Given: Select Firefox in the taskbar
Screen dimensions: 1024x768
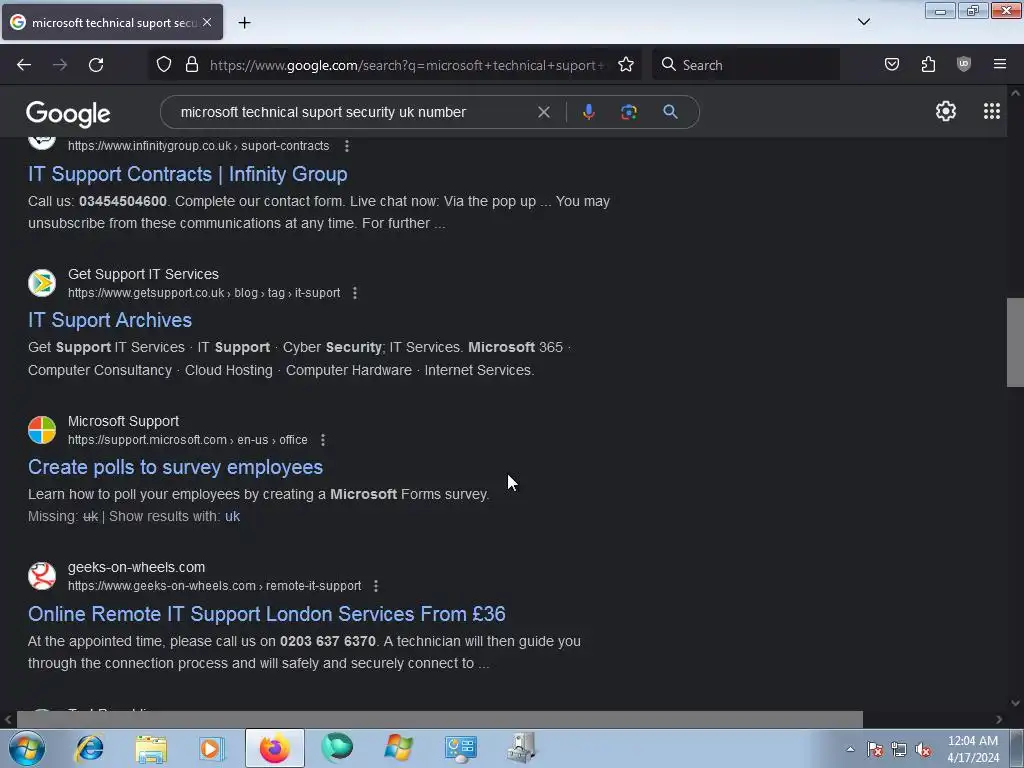Looking at the screenshot, I should [275, 748].
